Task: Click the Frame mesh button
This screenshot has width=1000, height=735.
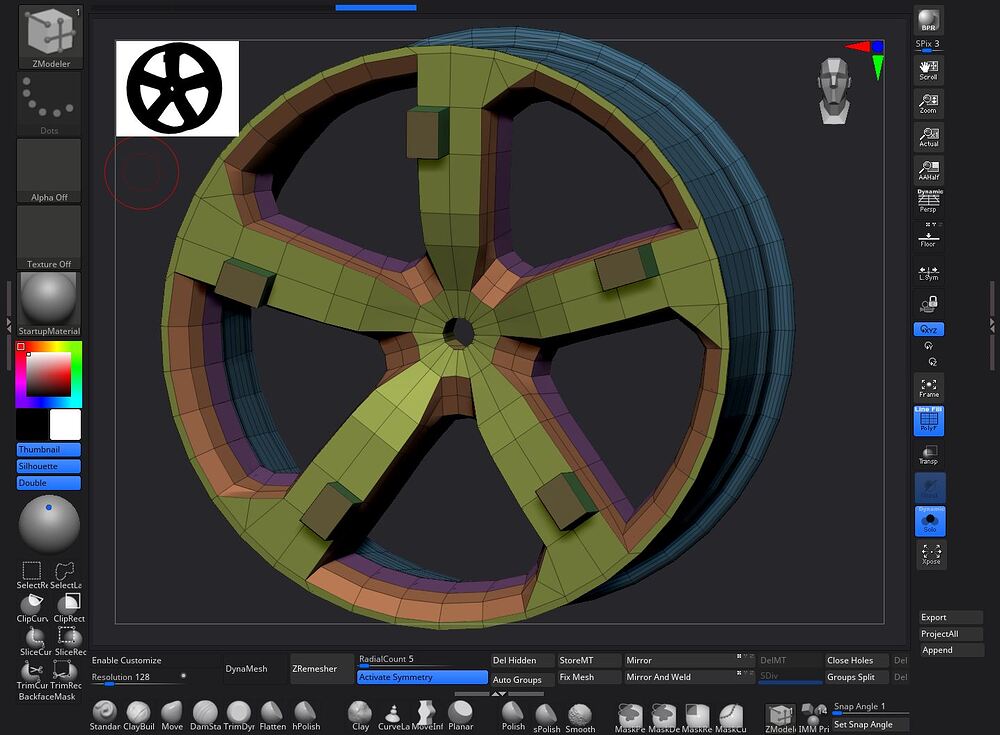Action: pyautogui.click(x=929, y=387)
